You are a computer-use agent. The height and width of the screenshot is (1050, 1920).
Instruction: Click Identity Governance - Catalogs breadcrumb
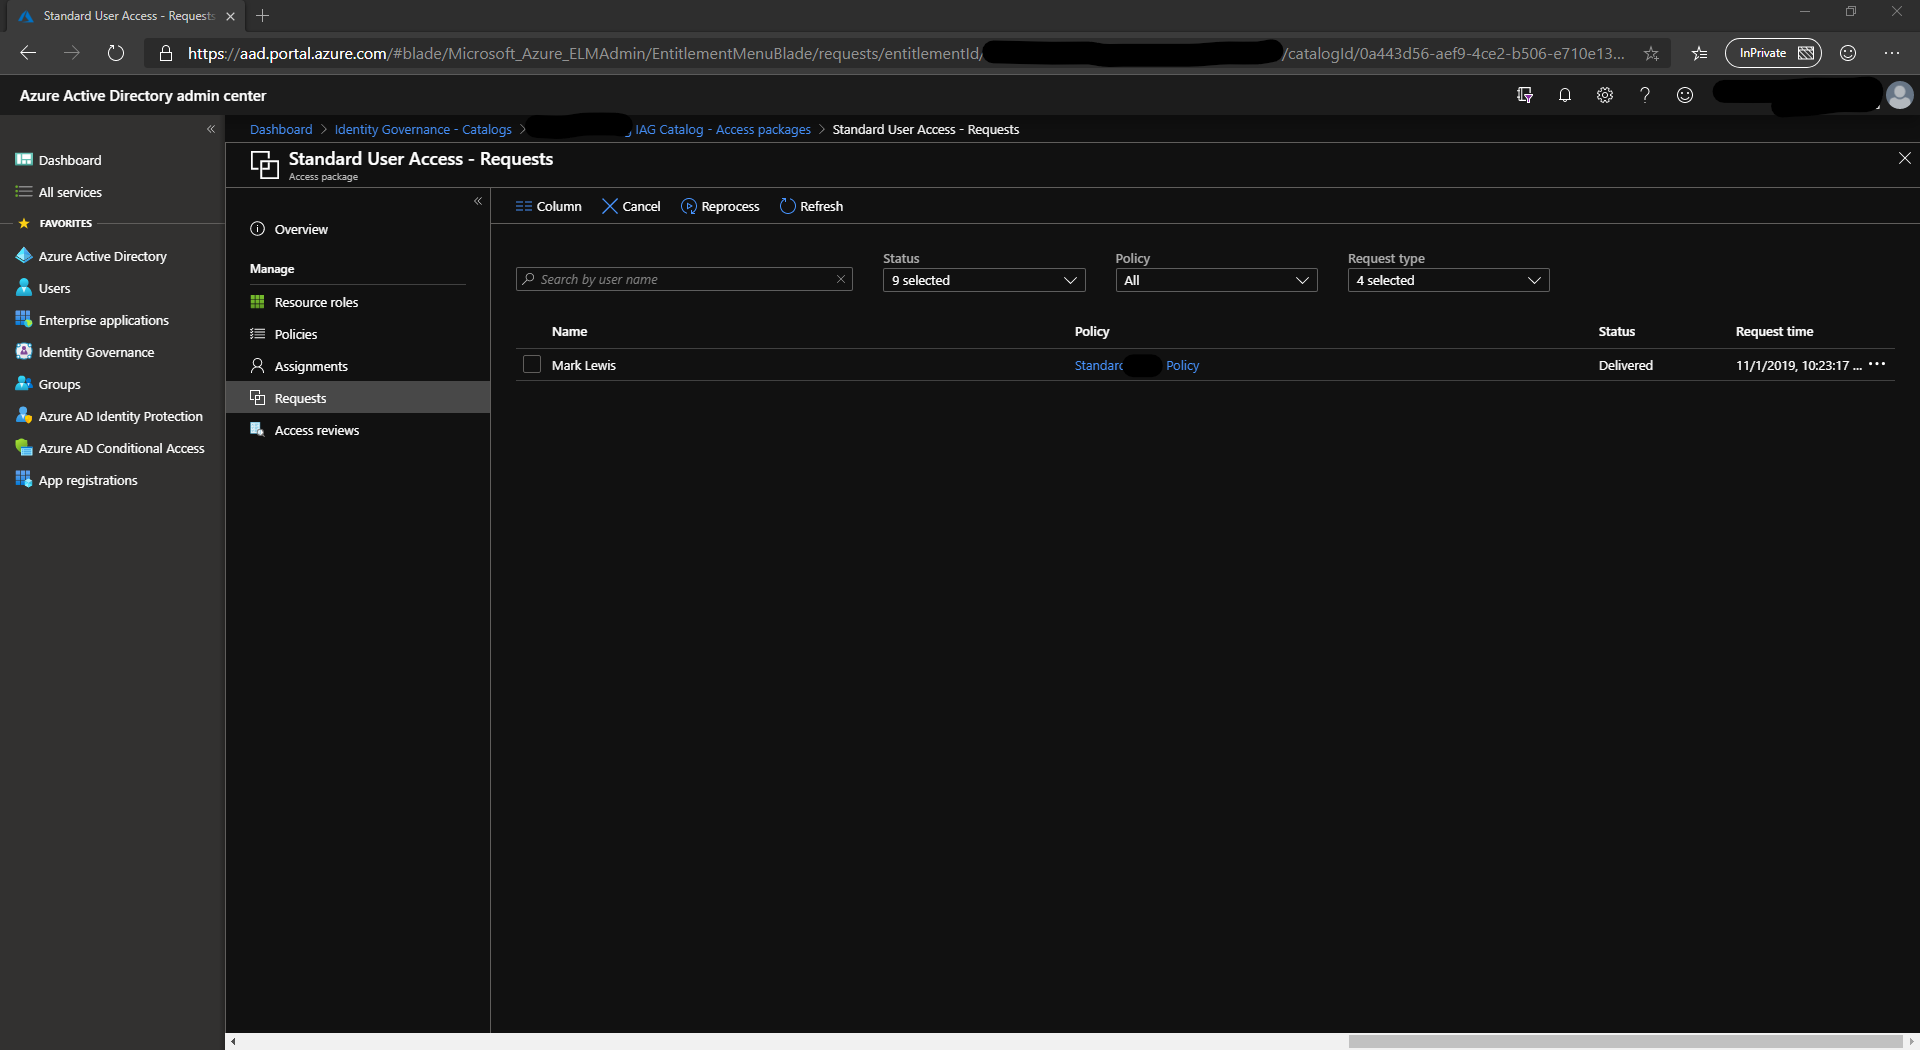click(423, 130)
